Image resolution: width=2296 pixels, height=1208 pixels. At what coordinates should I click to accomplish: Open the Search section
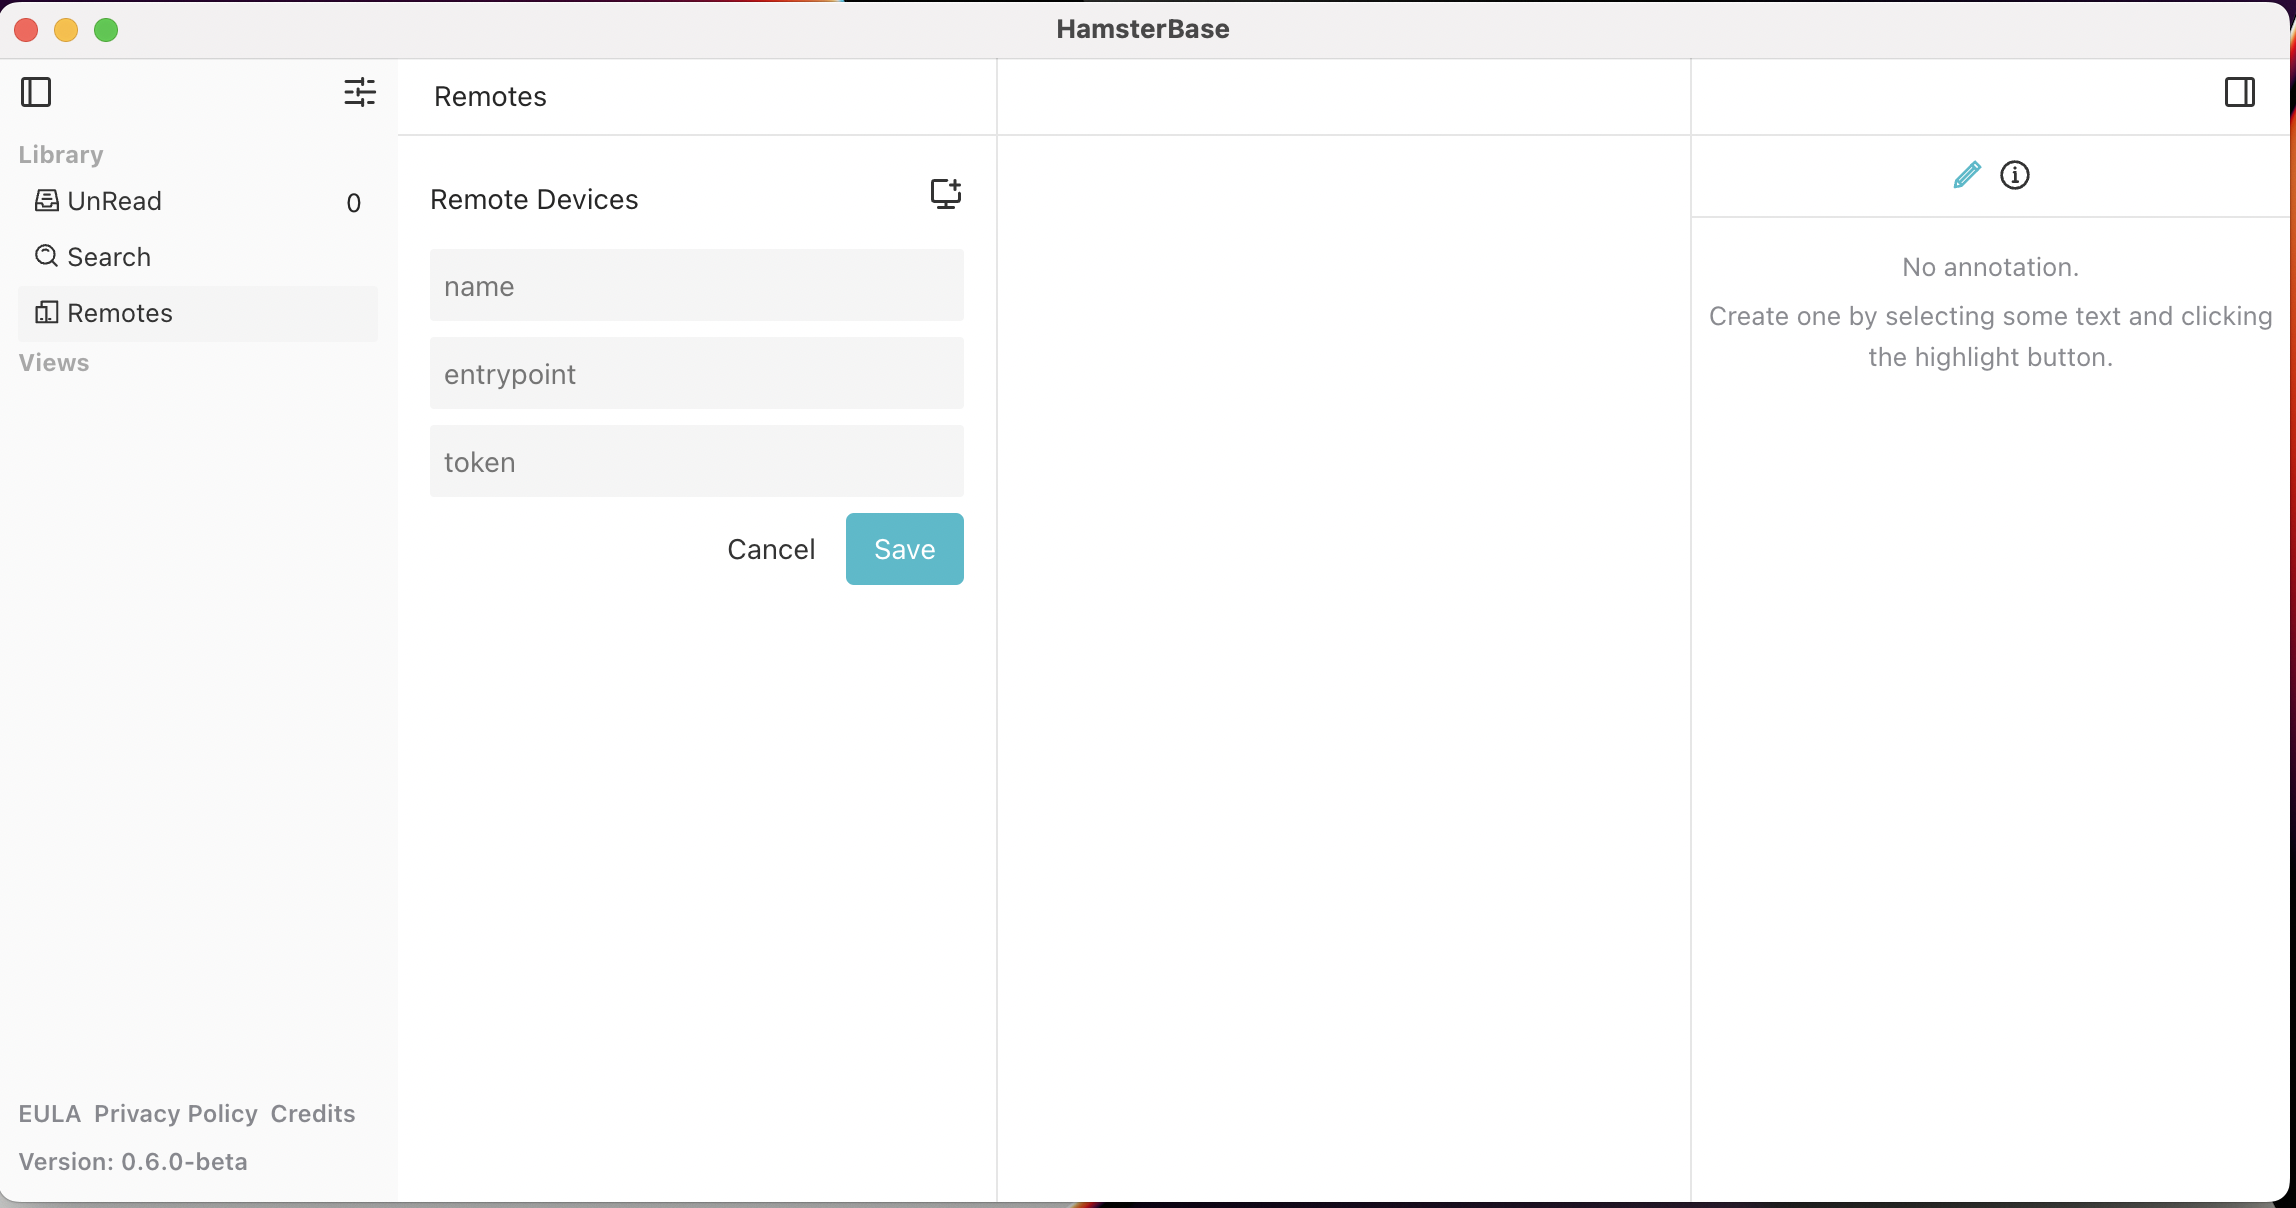107,256
